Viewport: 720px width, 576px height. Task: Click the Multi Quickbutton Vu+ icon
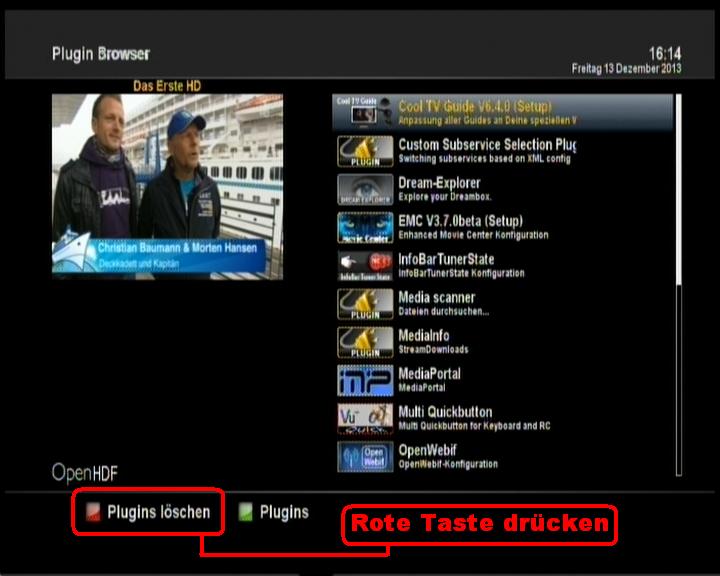pyautogui.click(x=364, y=418)
